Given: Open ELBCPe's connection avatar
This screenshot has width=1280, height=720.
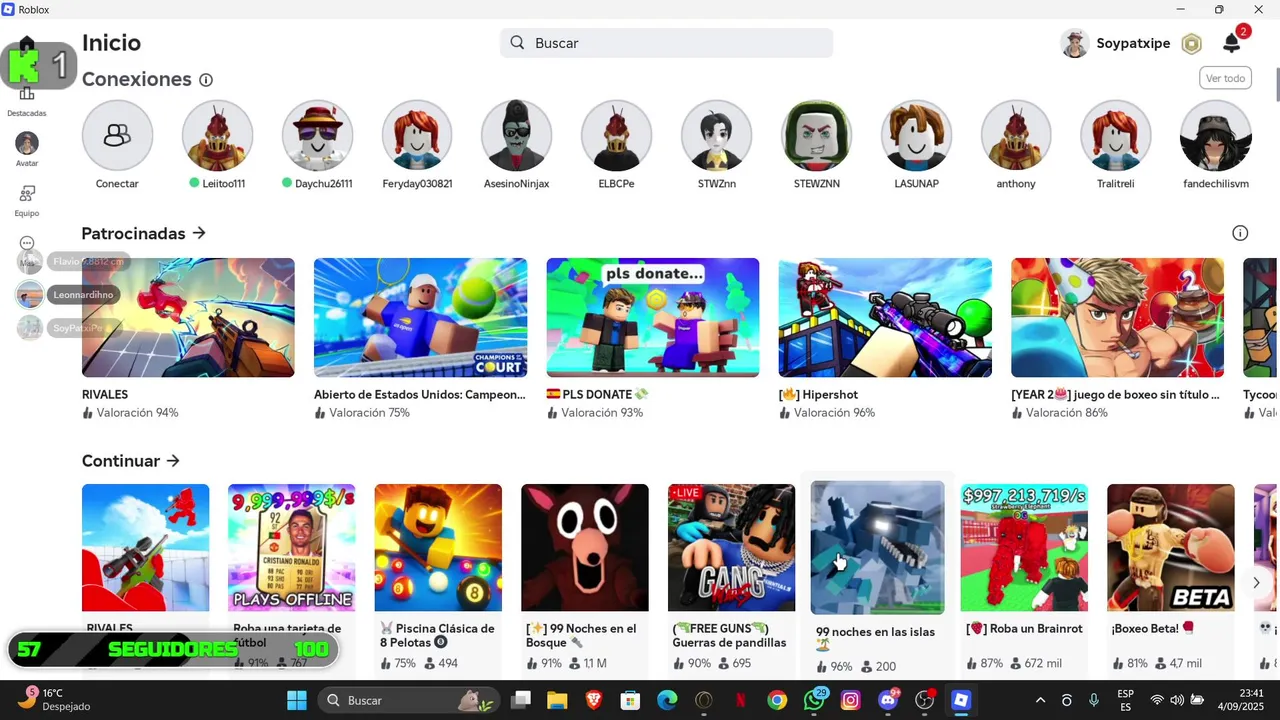Looking at the screenshot, I should coord(617,135).
